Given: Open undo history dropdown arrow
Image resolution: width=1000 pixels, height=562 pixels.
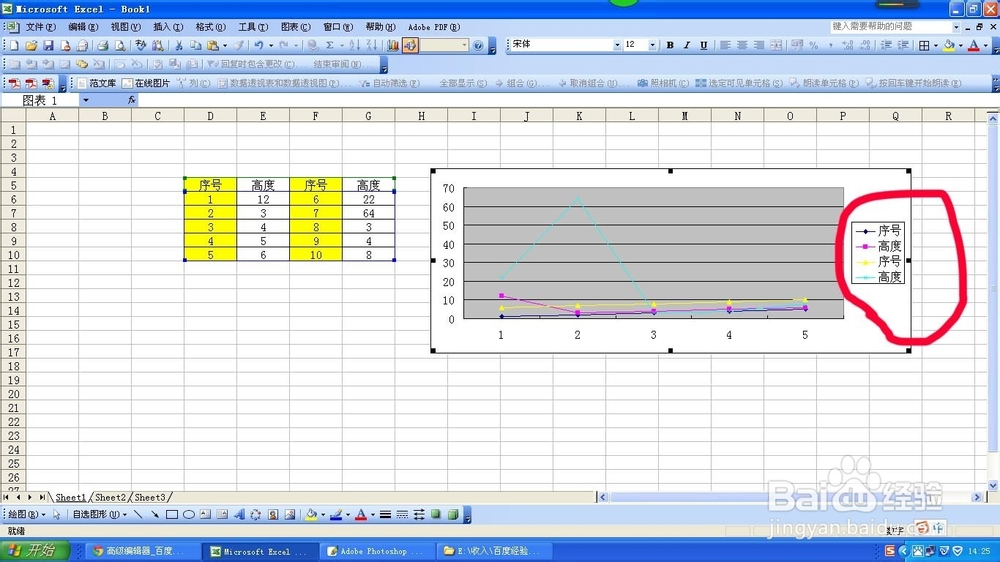Looking at the screenshot, I should [270, 45].
